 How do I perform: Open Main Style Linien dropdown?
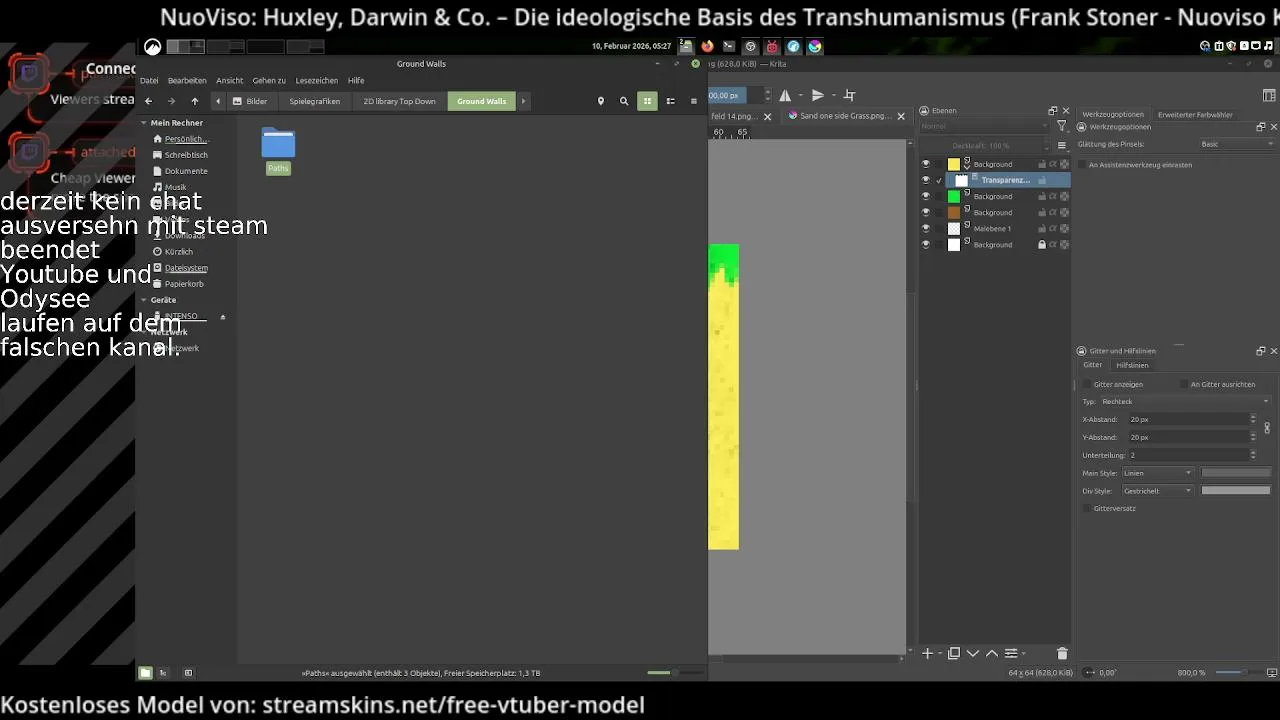(1158, 473)
